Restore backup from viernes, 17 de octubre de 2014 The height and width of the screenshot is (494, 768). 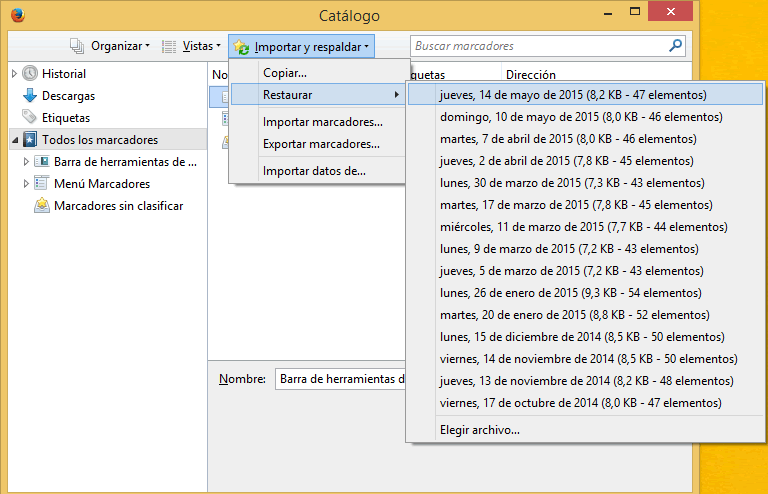[x=585, y=403]
